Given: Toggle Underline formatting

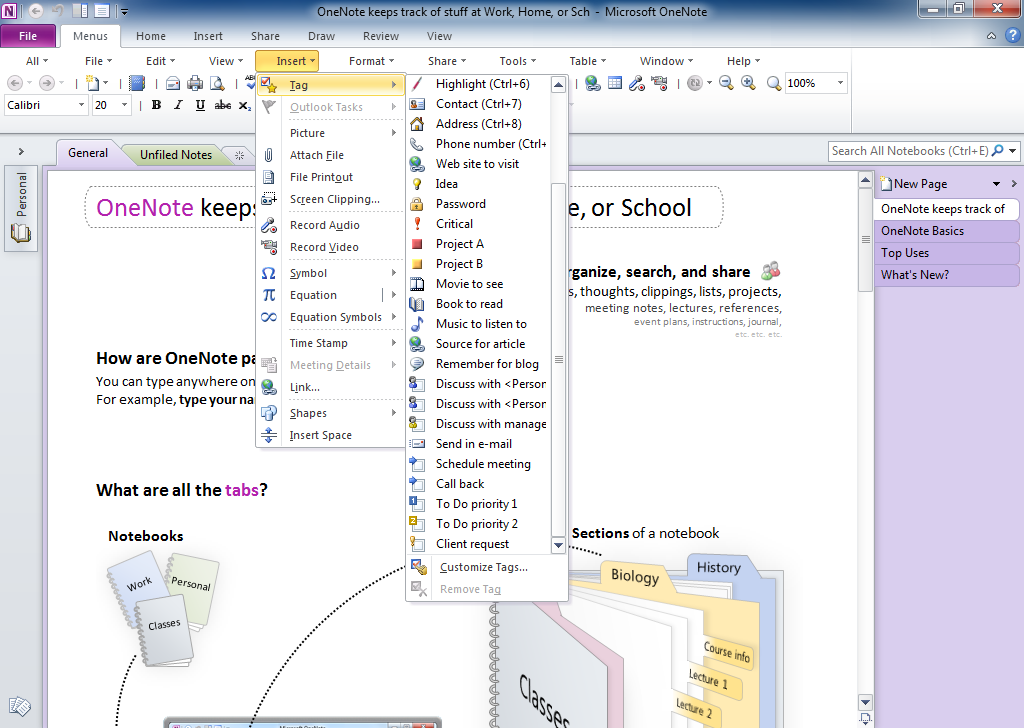Looking at the screenshot, I should click(200, 105).
